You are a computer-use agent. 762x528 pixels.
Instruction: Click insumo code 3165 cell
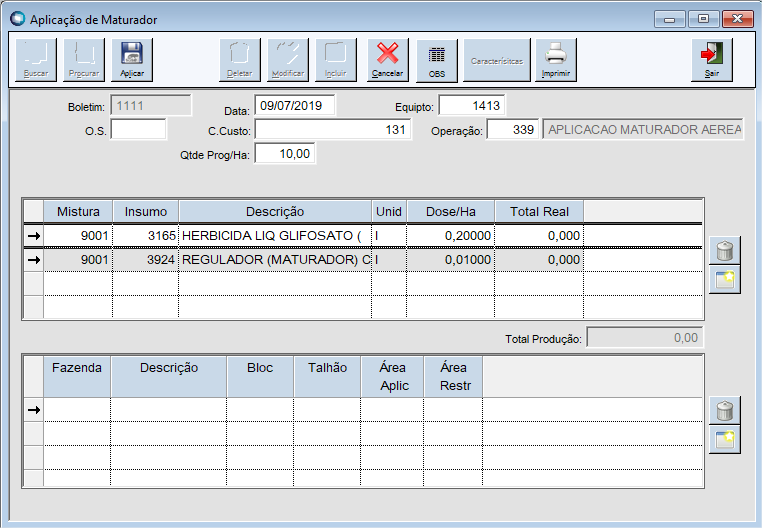[146, 236]
